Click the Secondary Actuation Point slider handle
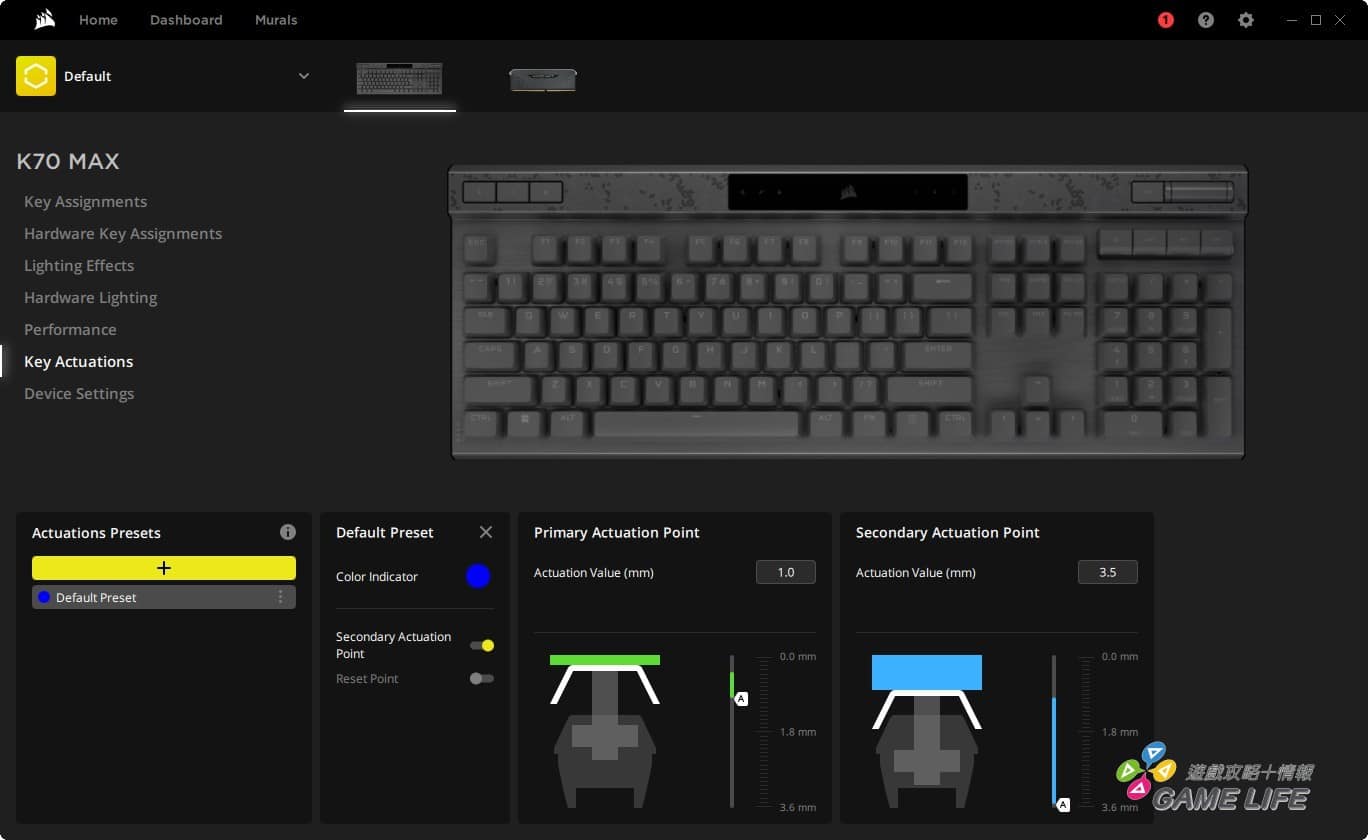This screenshot has width=1368, height=840. [x=1063, y=804]
